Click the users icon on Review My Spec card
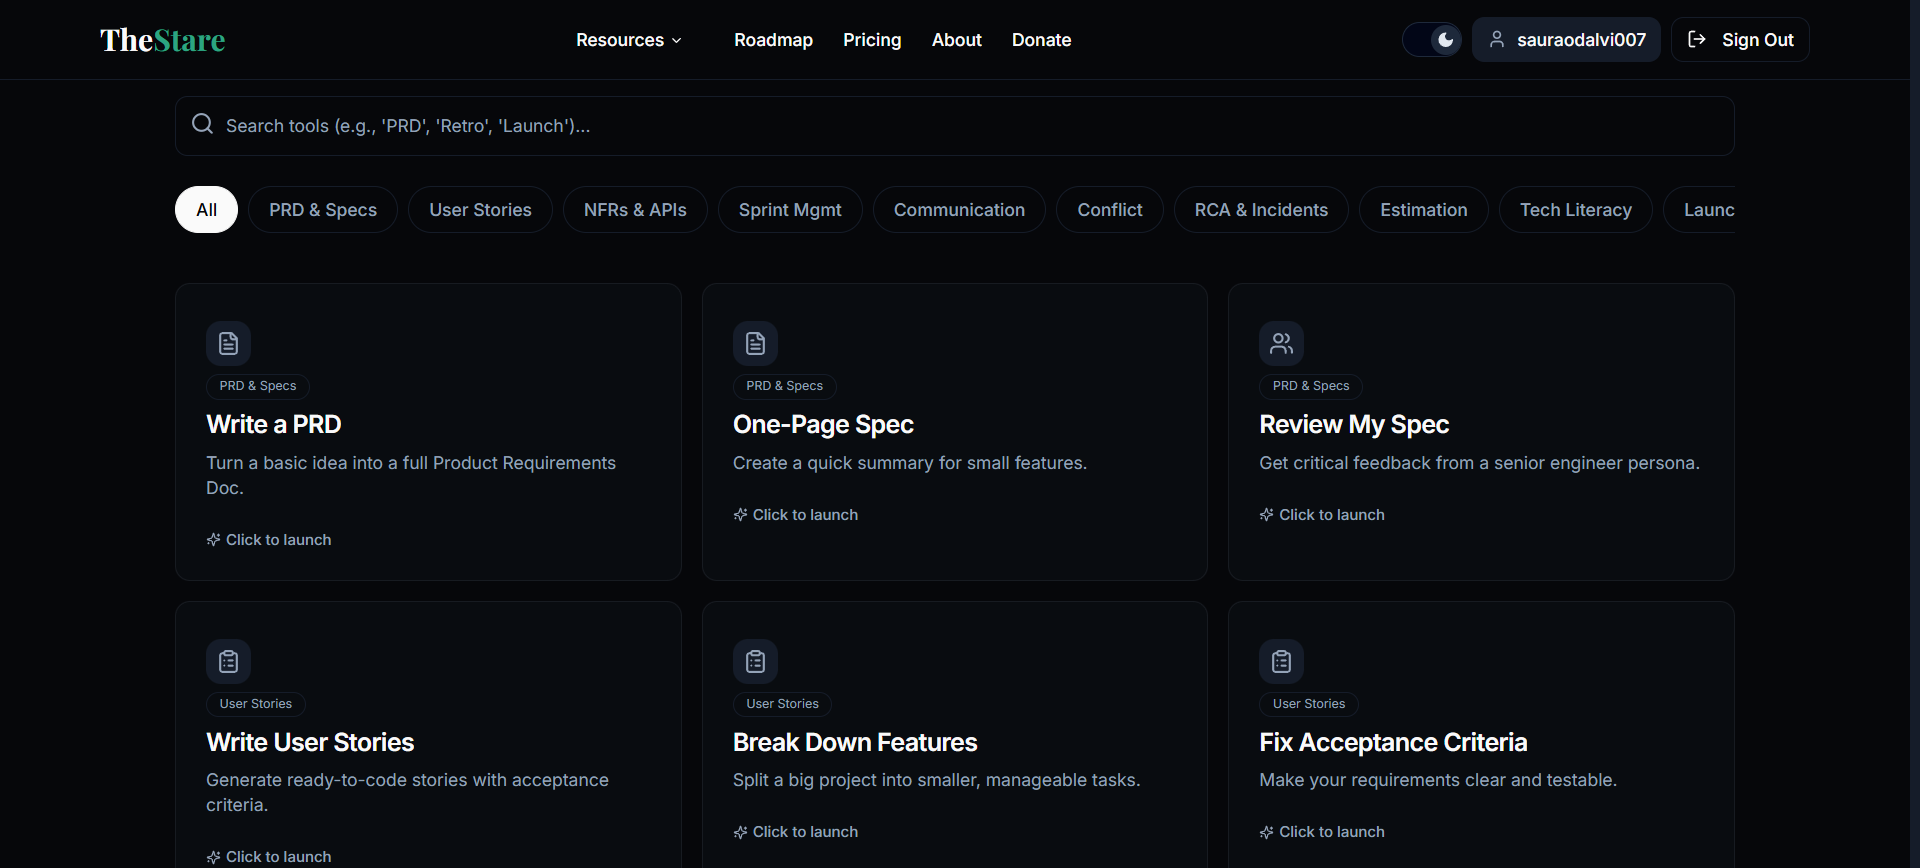This screenshot has width=1920, height=868. point(1281,344)
